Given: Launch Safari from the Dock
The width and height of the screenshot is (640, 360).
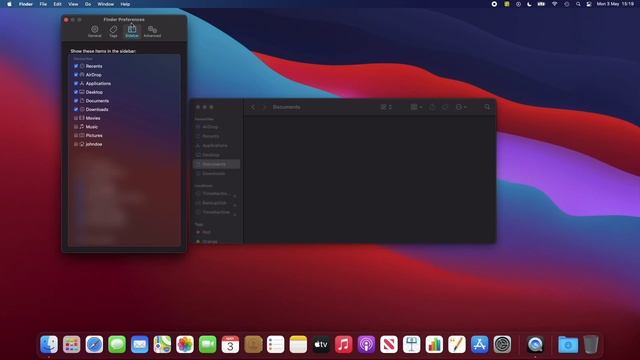Looking at the screenshot, I should point(94,344).
